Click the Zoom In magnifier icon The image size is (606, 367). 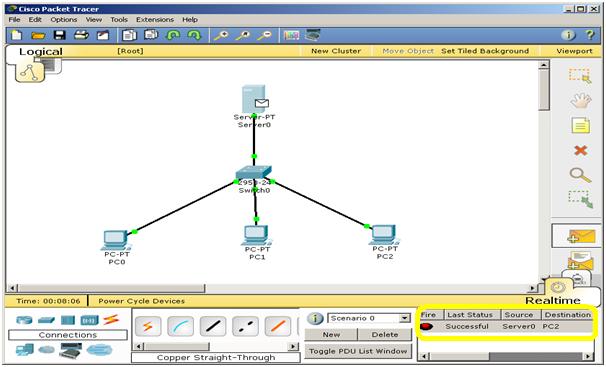tap(221, 36)
